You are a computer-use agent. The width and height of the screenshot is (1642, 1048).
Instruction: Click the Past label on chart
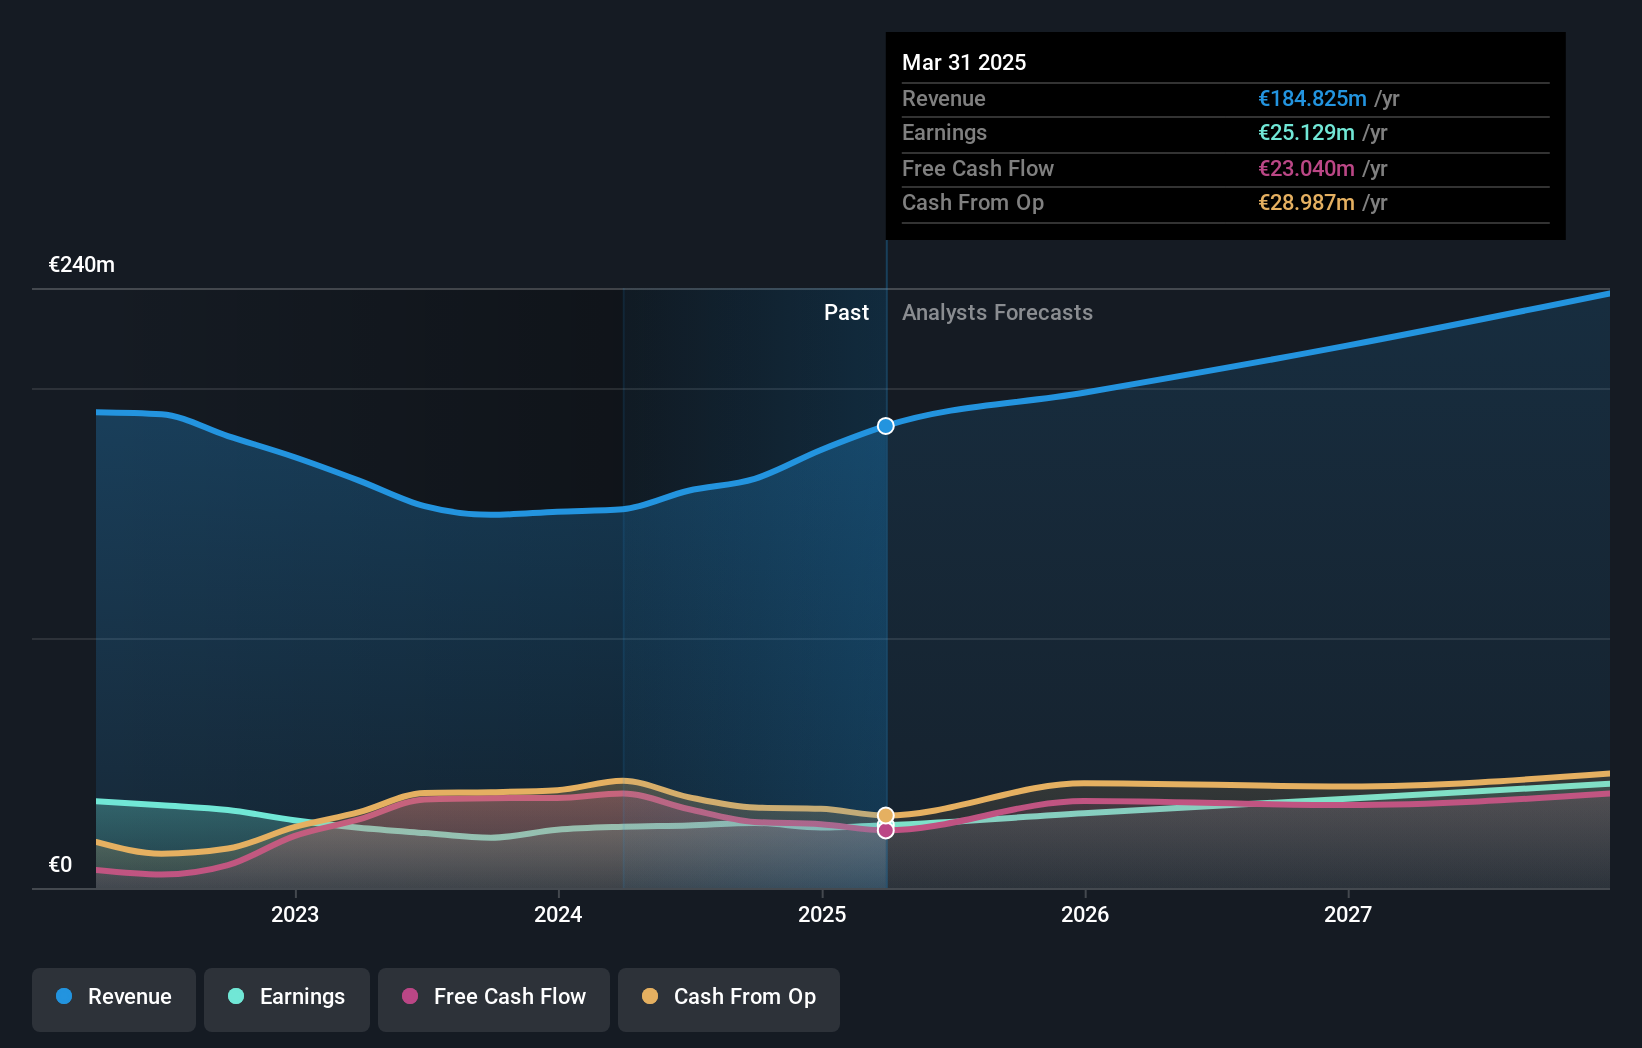coord(846,313)
